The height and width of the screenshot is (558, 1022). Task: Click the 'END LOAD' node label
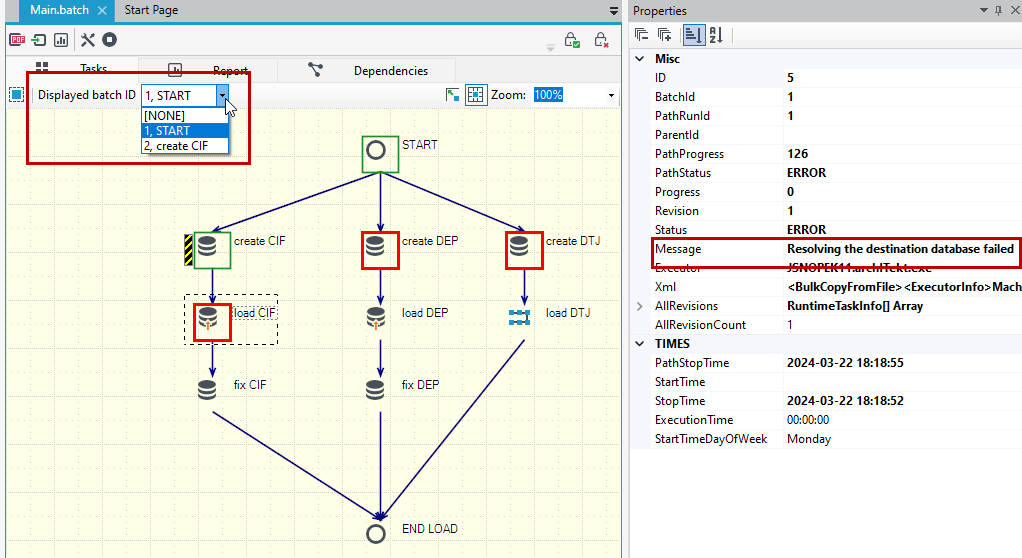(x=430, y=529)
